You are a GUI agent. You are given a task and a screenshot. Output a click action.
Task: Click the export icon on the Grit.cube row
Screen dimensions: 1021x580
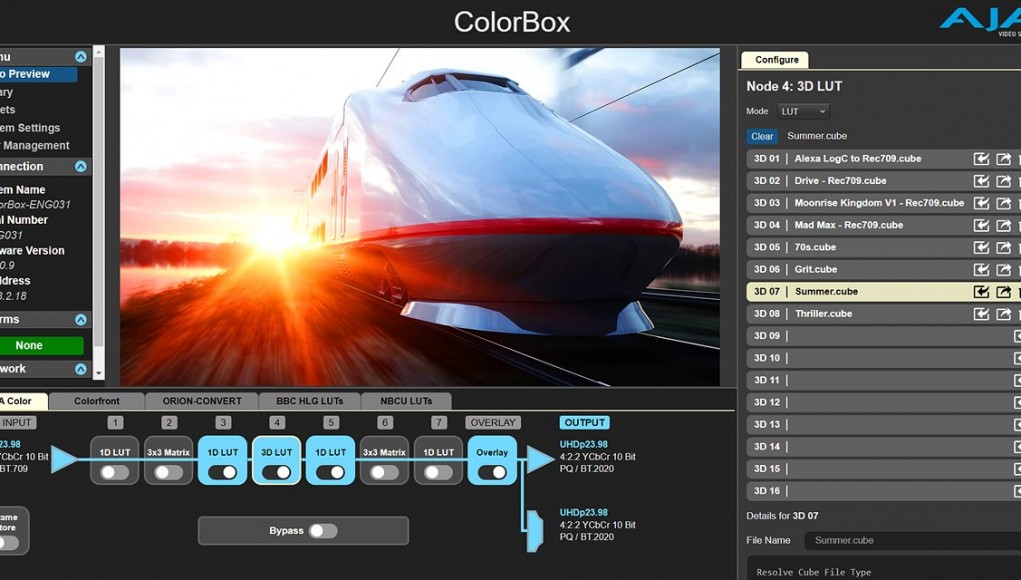[x=1003, y=269]
